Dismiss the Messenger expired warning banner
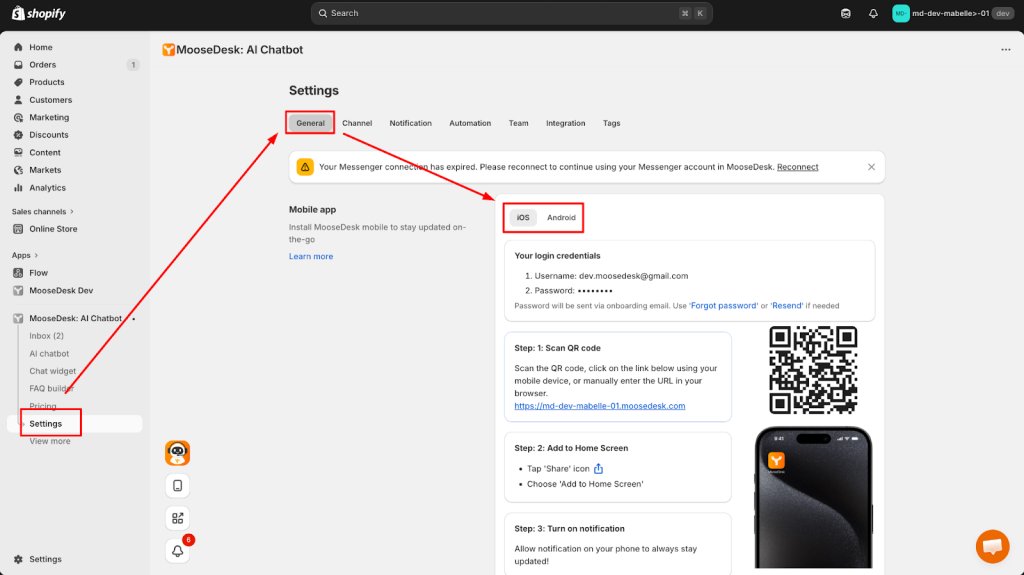The width and height of the screenshot is (1024, 575). [871, 167]
